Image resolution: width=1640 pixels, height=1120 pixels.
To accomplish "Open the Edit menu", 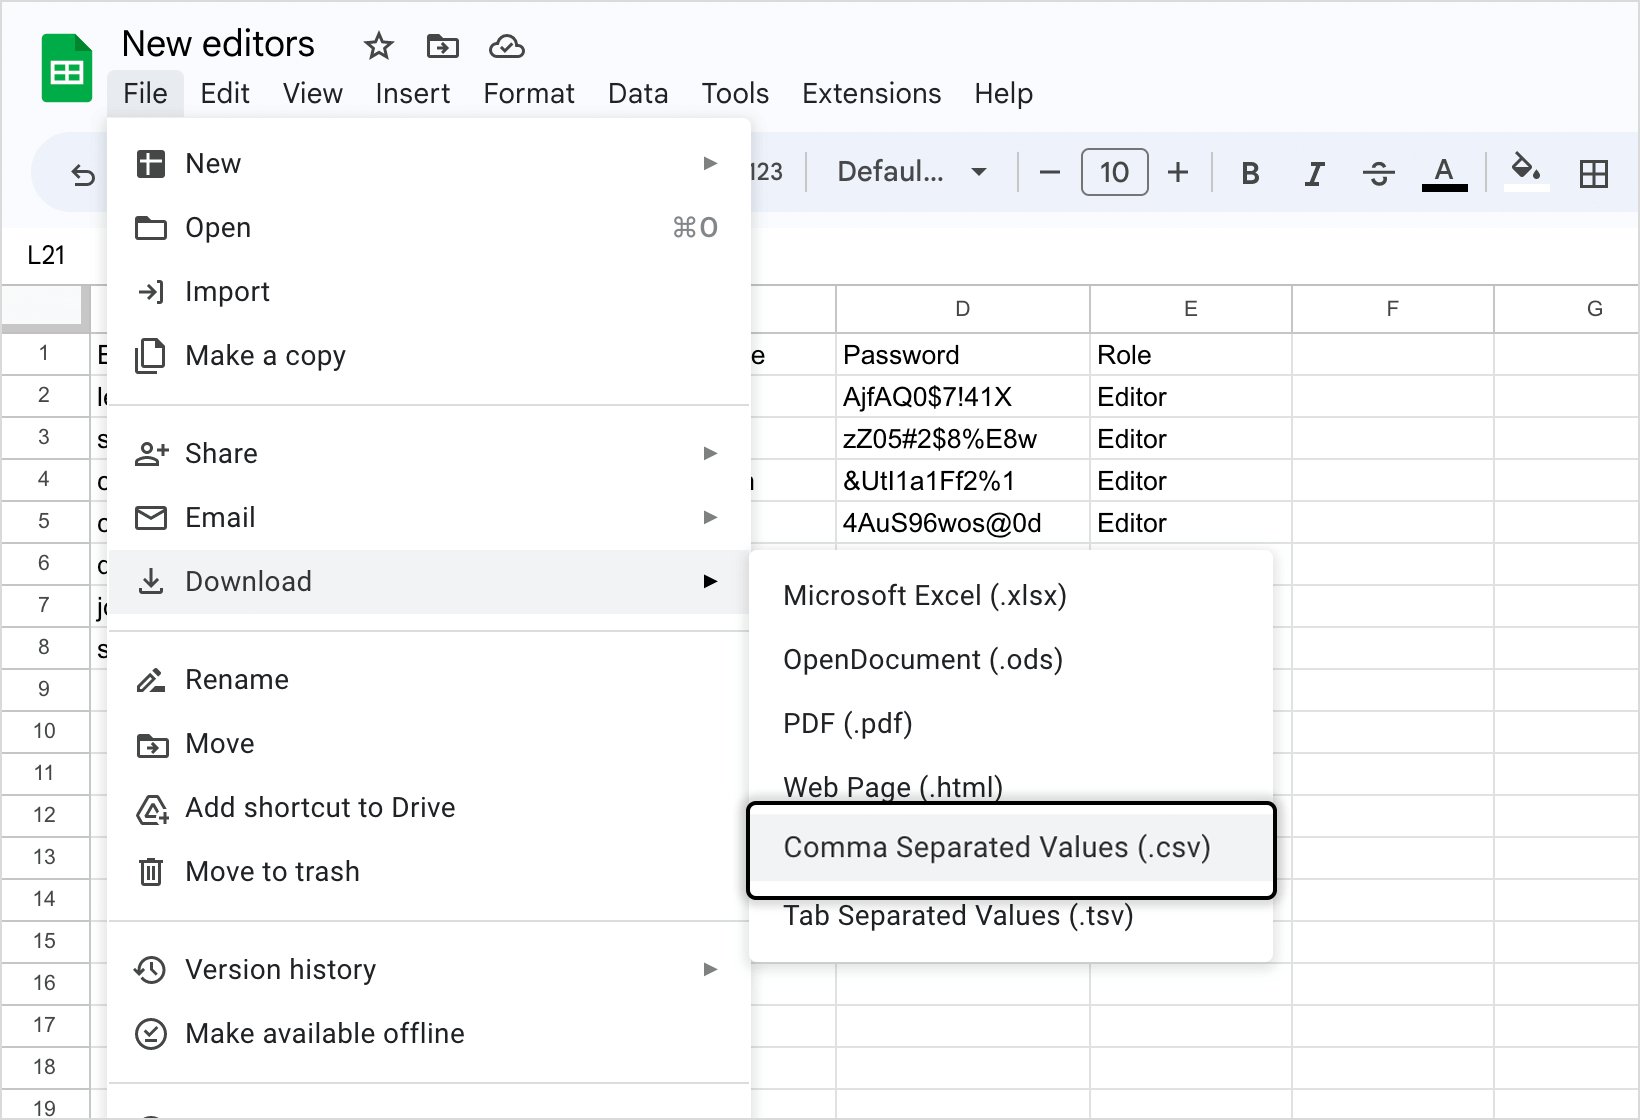I will click(x=225, y=93).
